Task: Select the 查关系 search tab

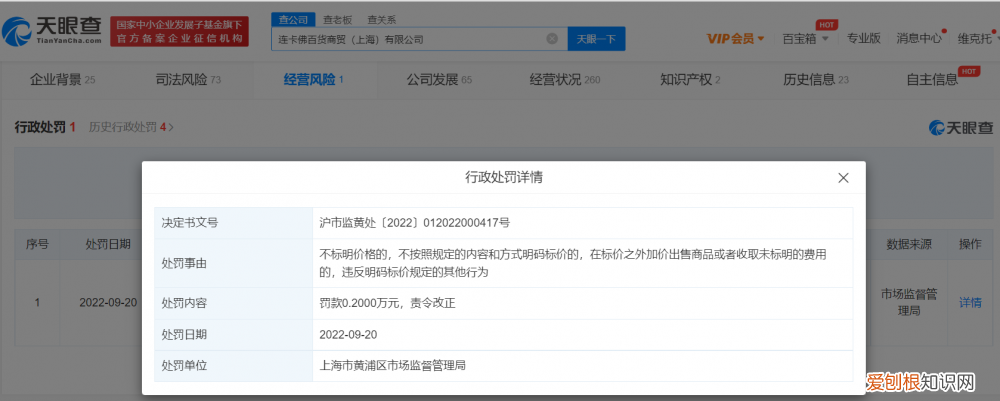Action: 383,19
